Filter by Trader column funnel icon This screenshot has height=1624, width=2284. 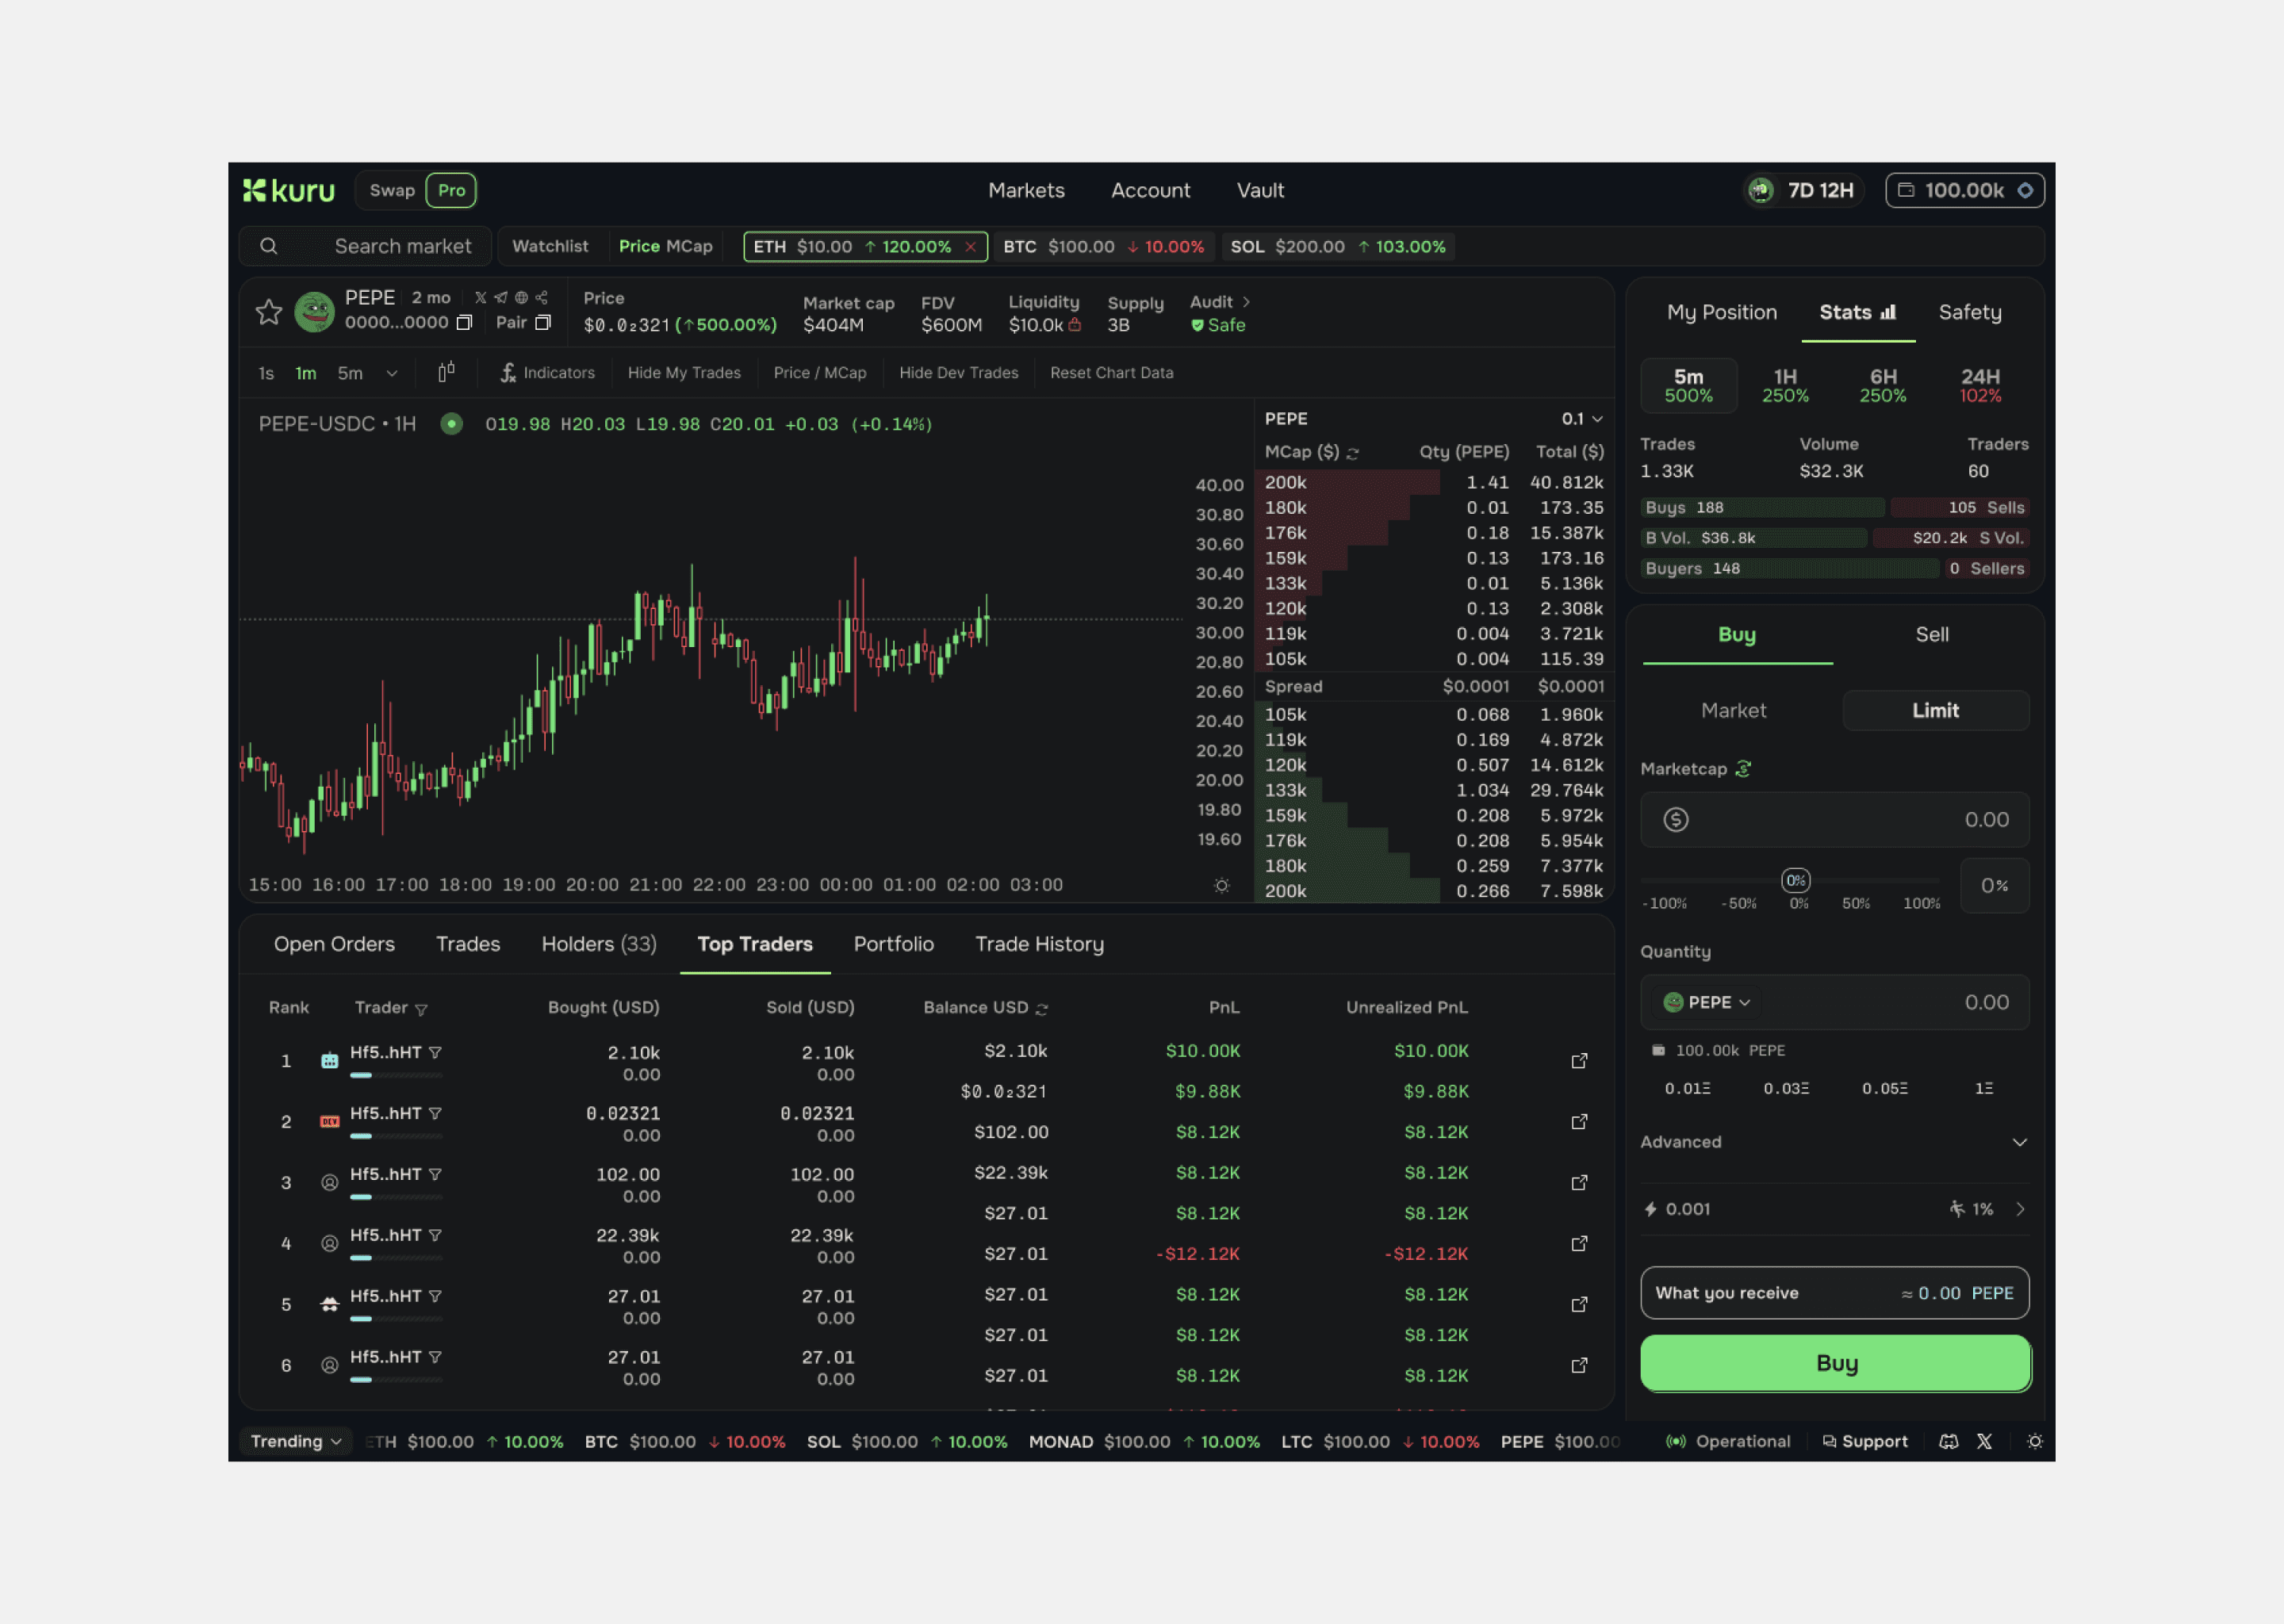pos(421,1010)
